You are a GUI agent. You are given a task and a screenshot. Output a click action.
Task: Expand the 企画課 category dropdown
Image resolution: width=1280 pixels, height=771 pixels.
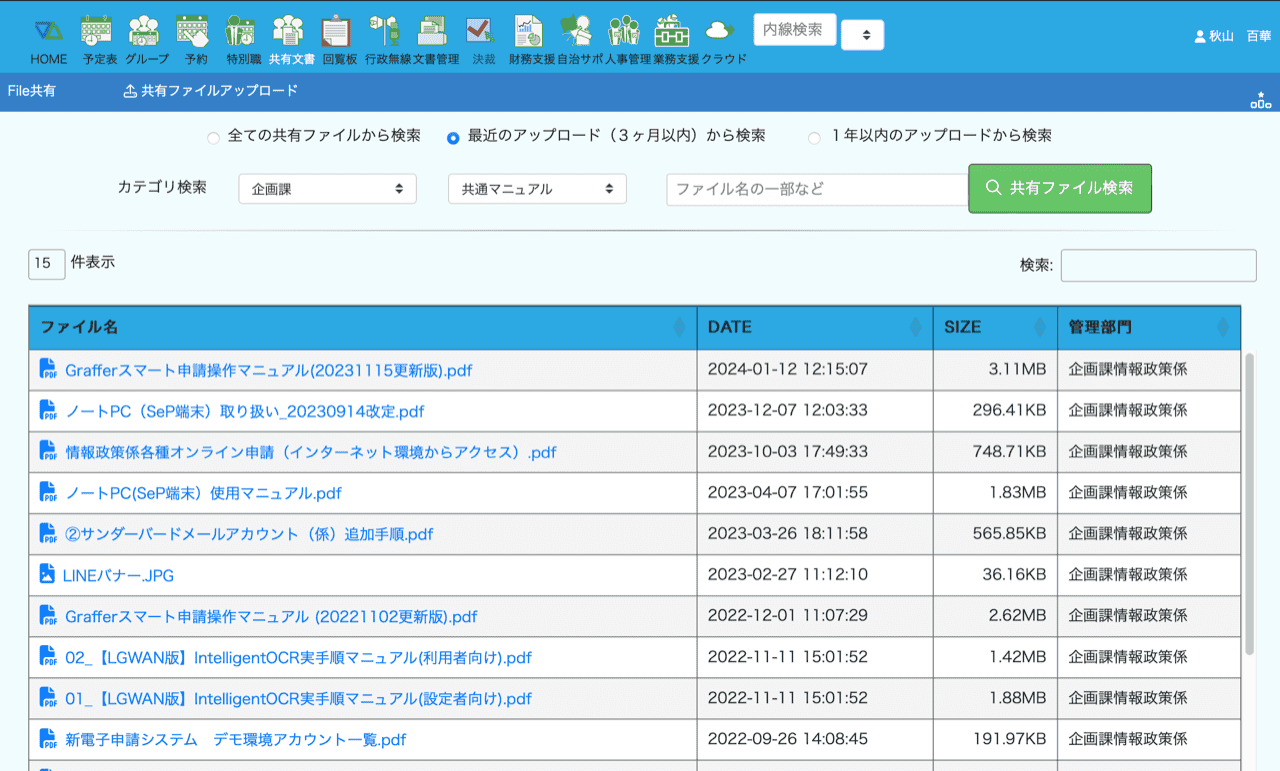point(327,189)
